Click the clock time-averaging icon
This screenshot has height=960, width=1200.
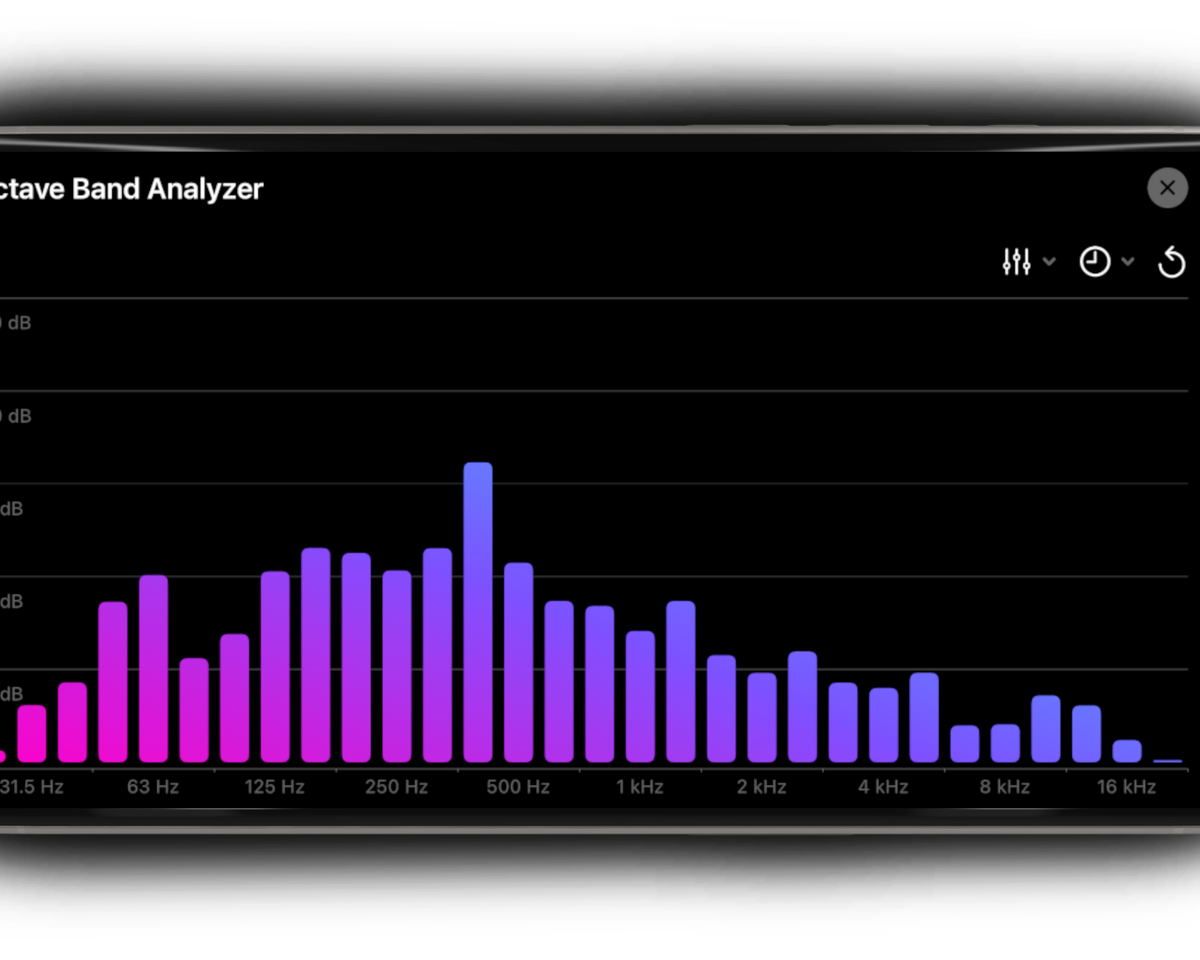[1095, 262]
